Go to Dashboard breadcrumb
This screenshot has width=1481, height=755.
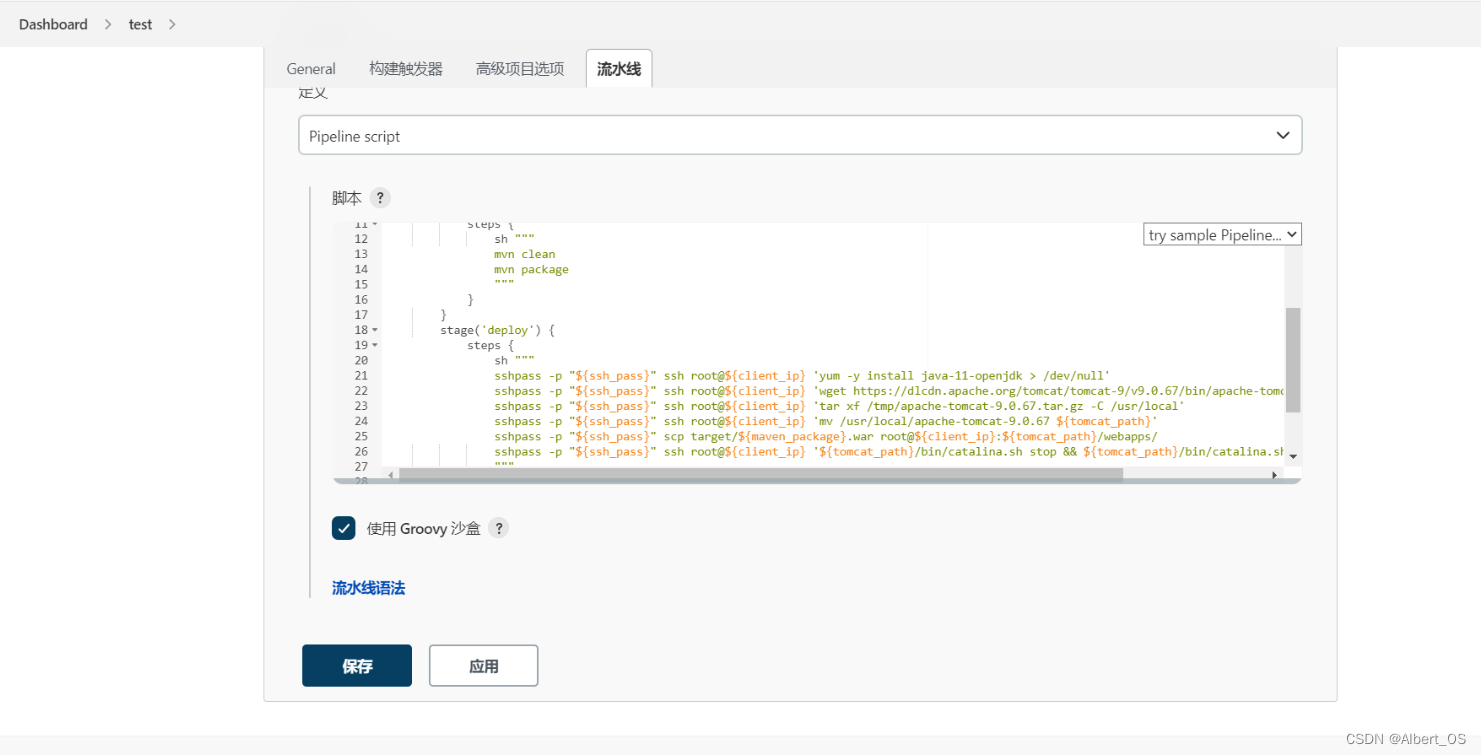[53, 24]
